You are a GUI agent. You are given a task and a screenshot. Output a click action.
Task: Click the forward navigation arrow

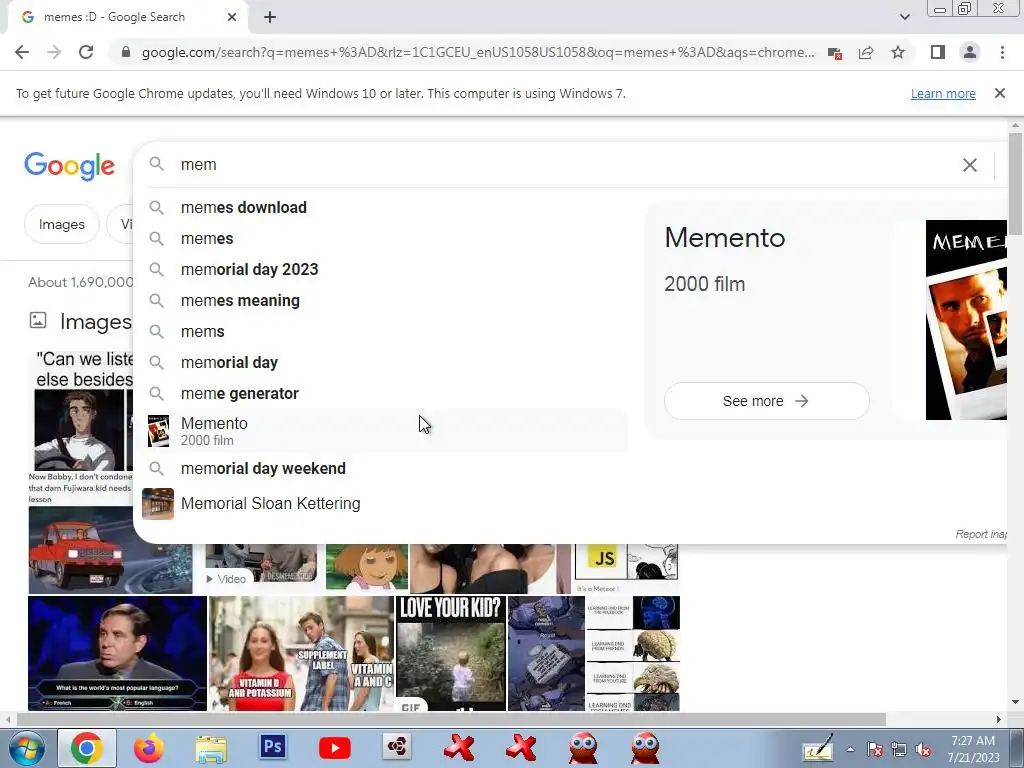click(54, 52)
